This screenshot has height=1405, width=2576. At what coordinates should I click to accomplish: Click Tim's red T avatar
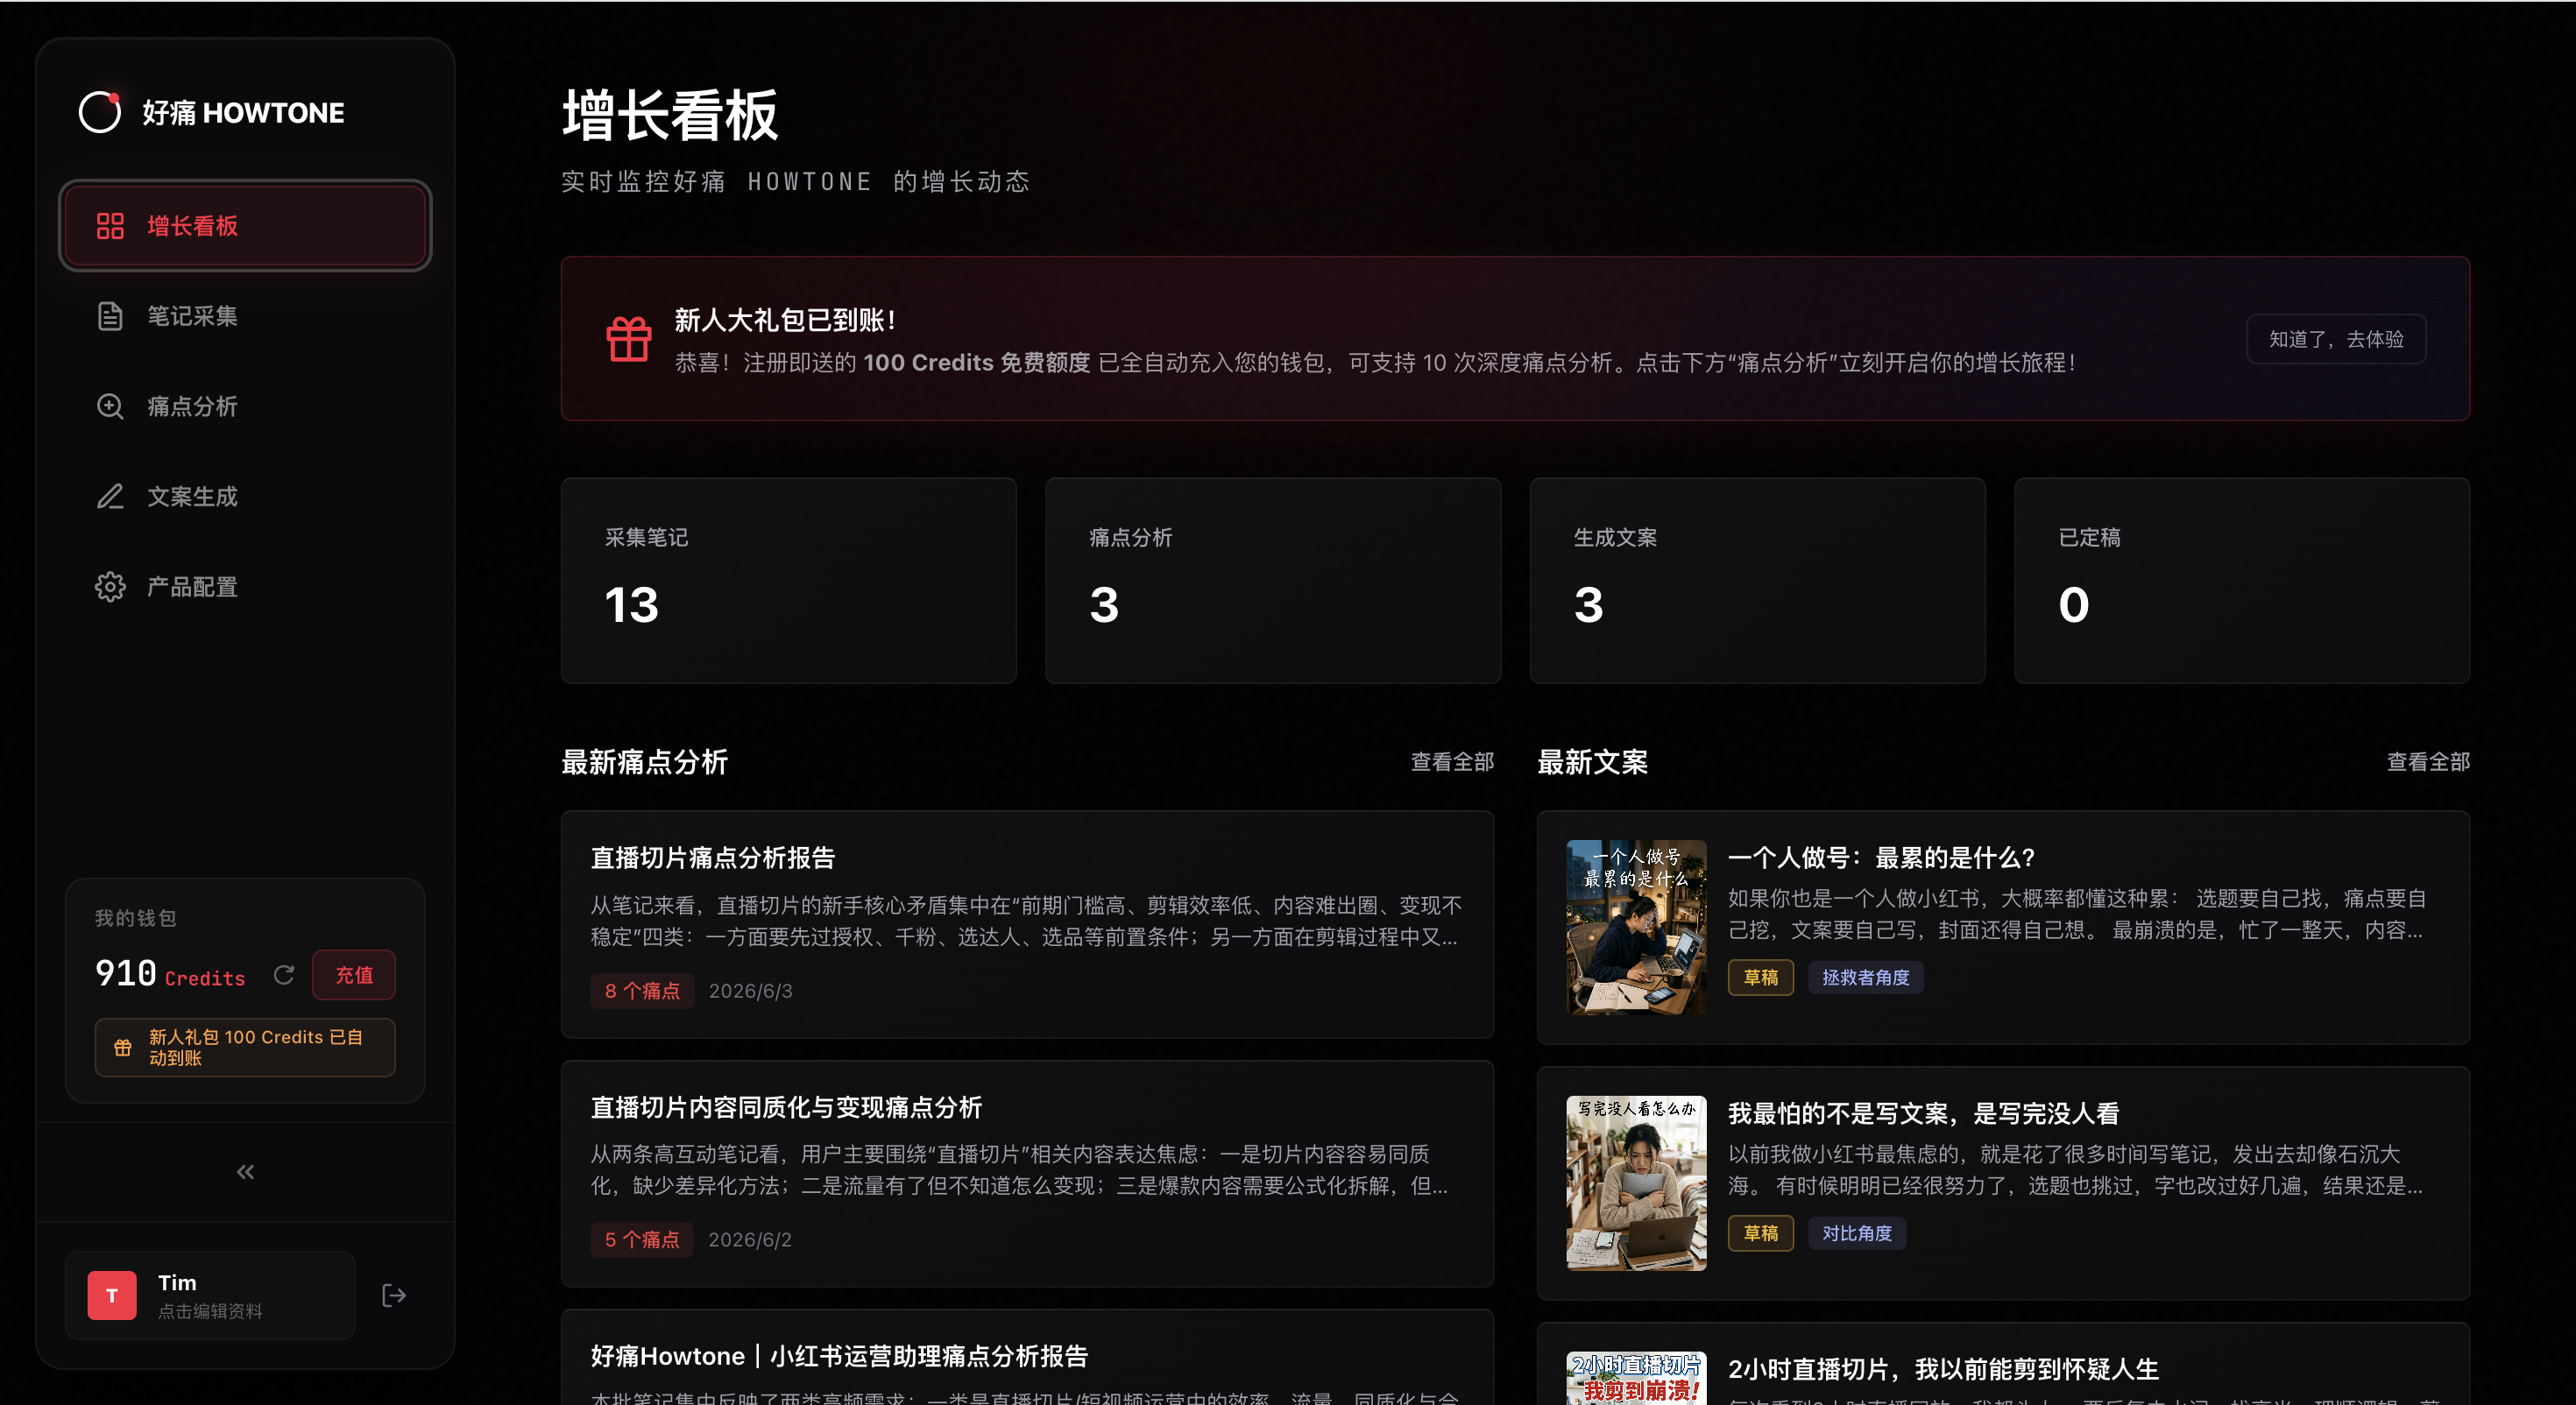click(112, 1295)
